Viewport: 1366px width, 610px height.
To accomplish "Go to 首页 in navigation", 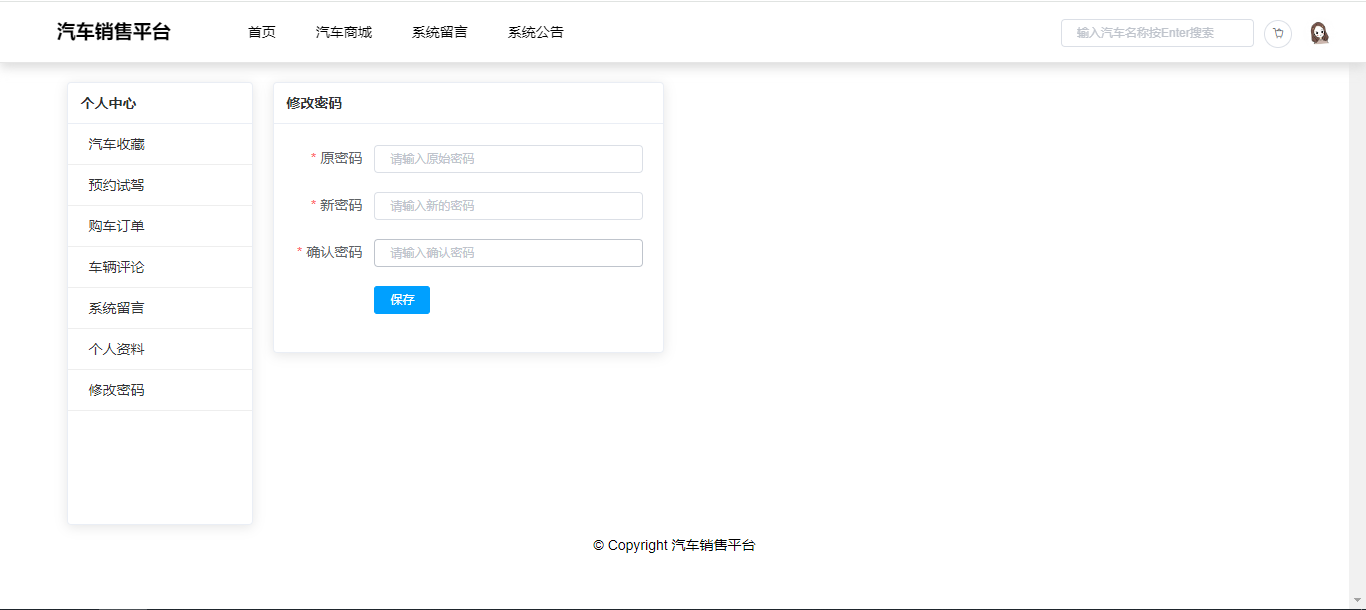I will [262, 32].
